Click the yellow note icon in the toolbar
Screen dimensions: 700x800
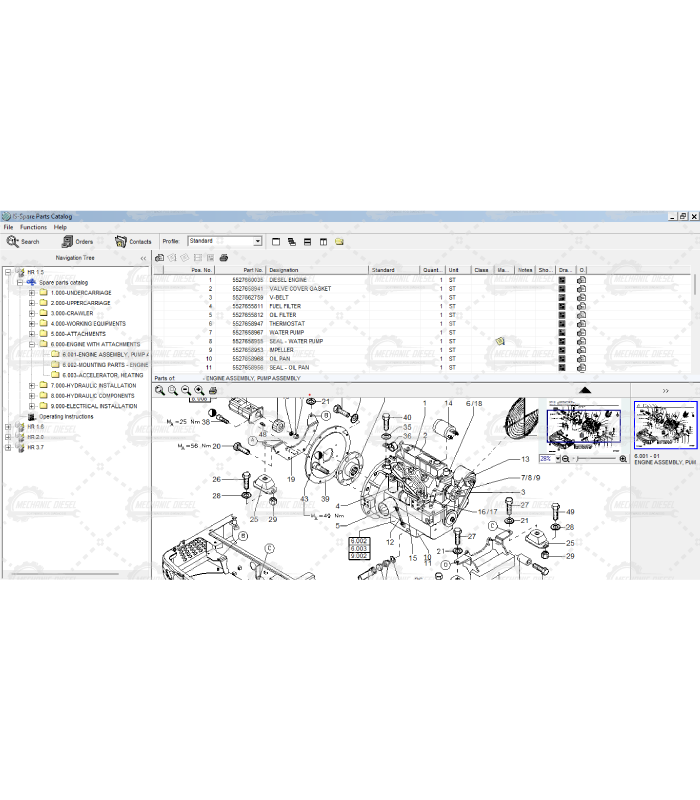[340, 241]
